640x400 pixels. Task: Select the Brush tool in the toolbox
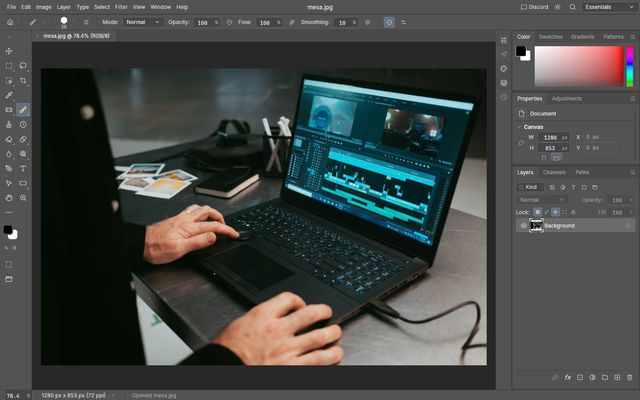point(23,109)
